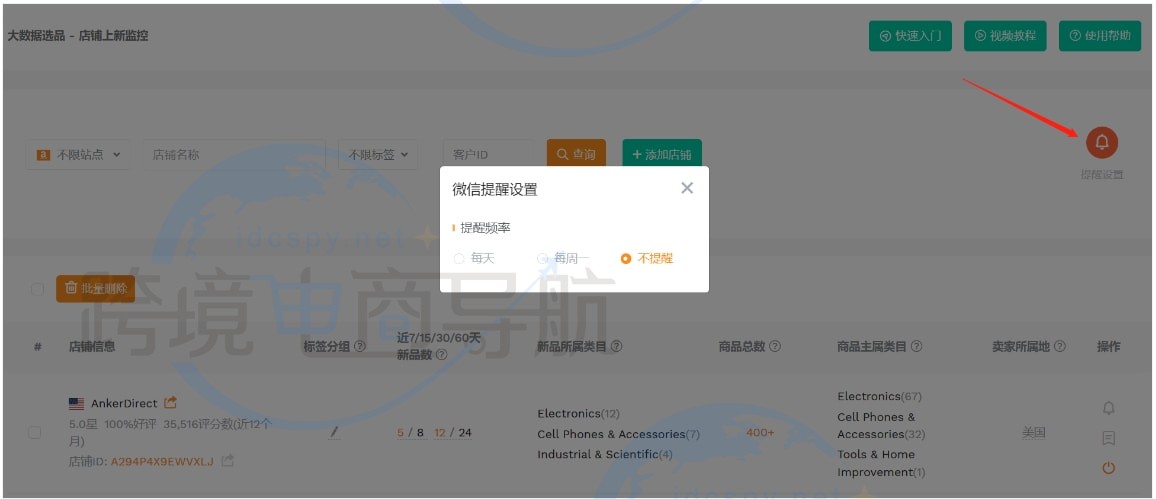Click Tools & Home Improvement(1) category
The width and height of the screenshot is (1156, 499).
tap(881, 464)
